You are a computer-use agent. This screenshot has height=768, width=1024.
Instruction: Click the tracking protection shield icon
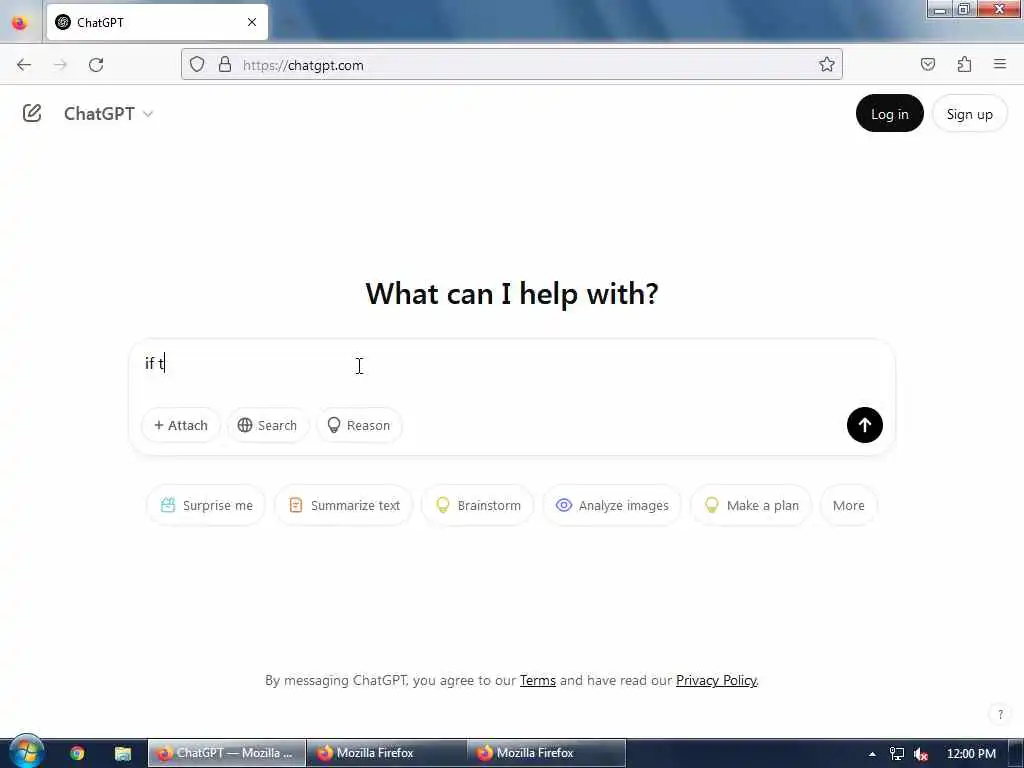(x=197, y=65)
